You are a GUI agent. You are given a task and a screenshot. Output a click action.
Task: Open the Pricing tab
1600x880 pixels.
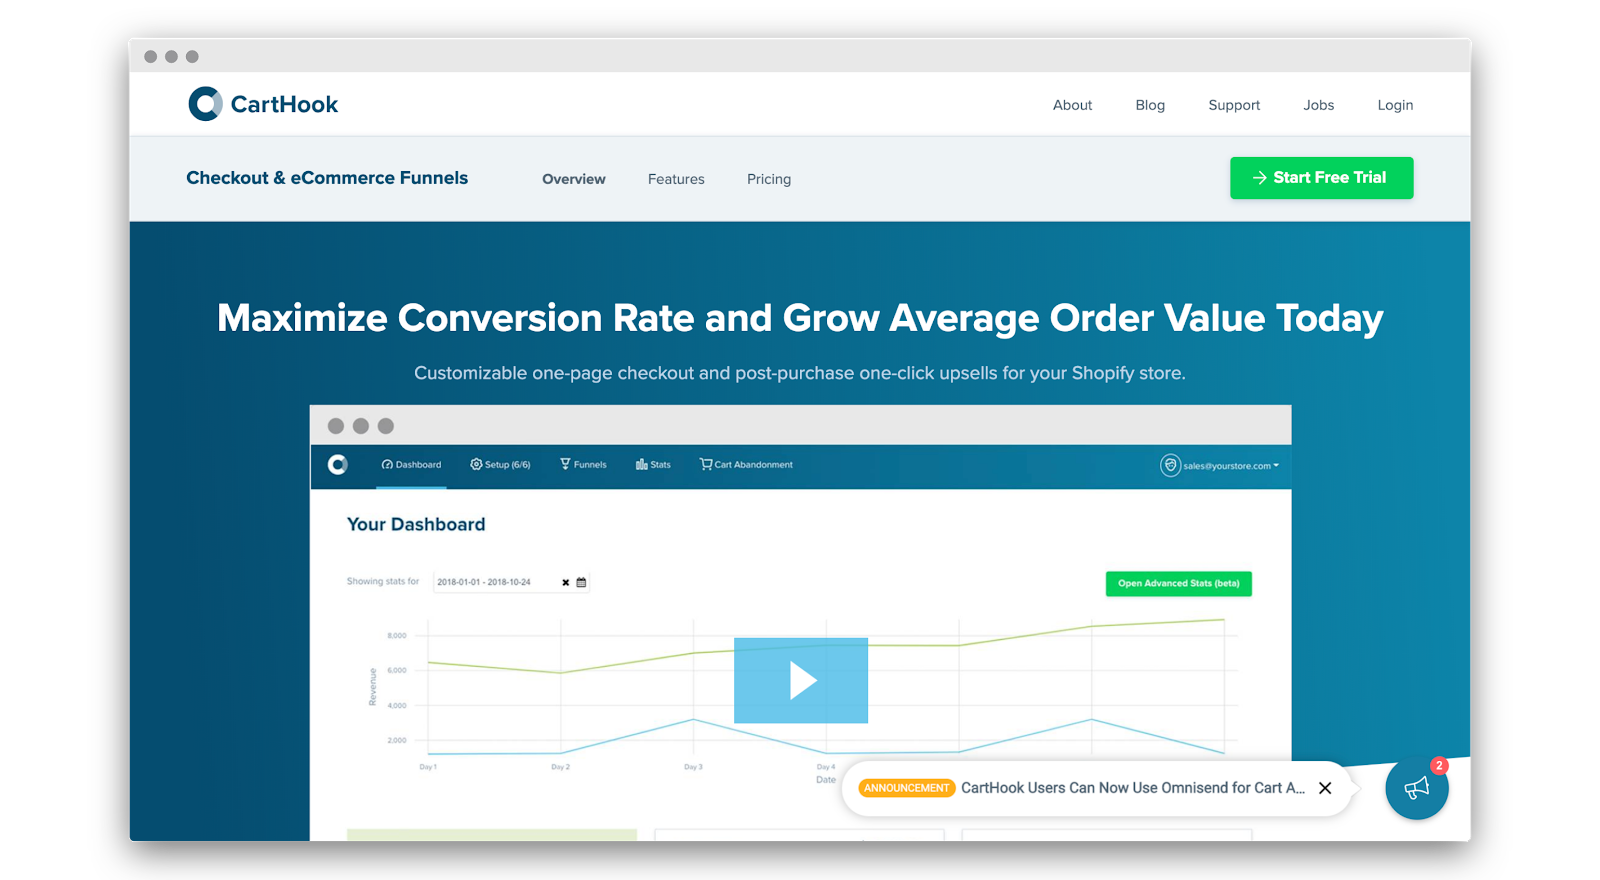point(769,179)
